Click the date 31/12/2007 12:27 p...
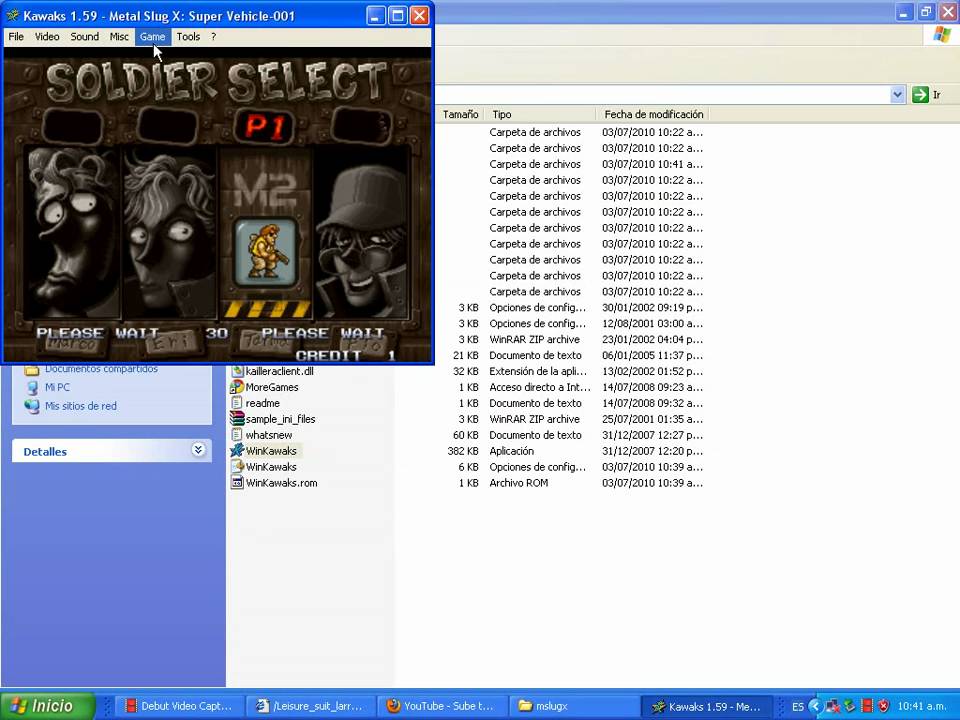Viewport: 960px width, 720px height. 652,435
